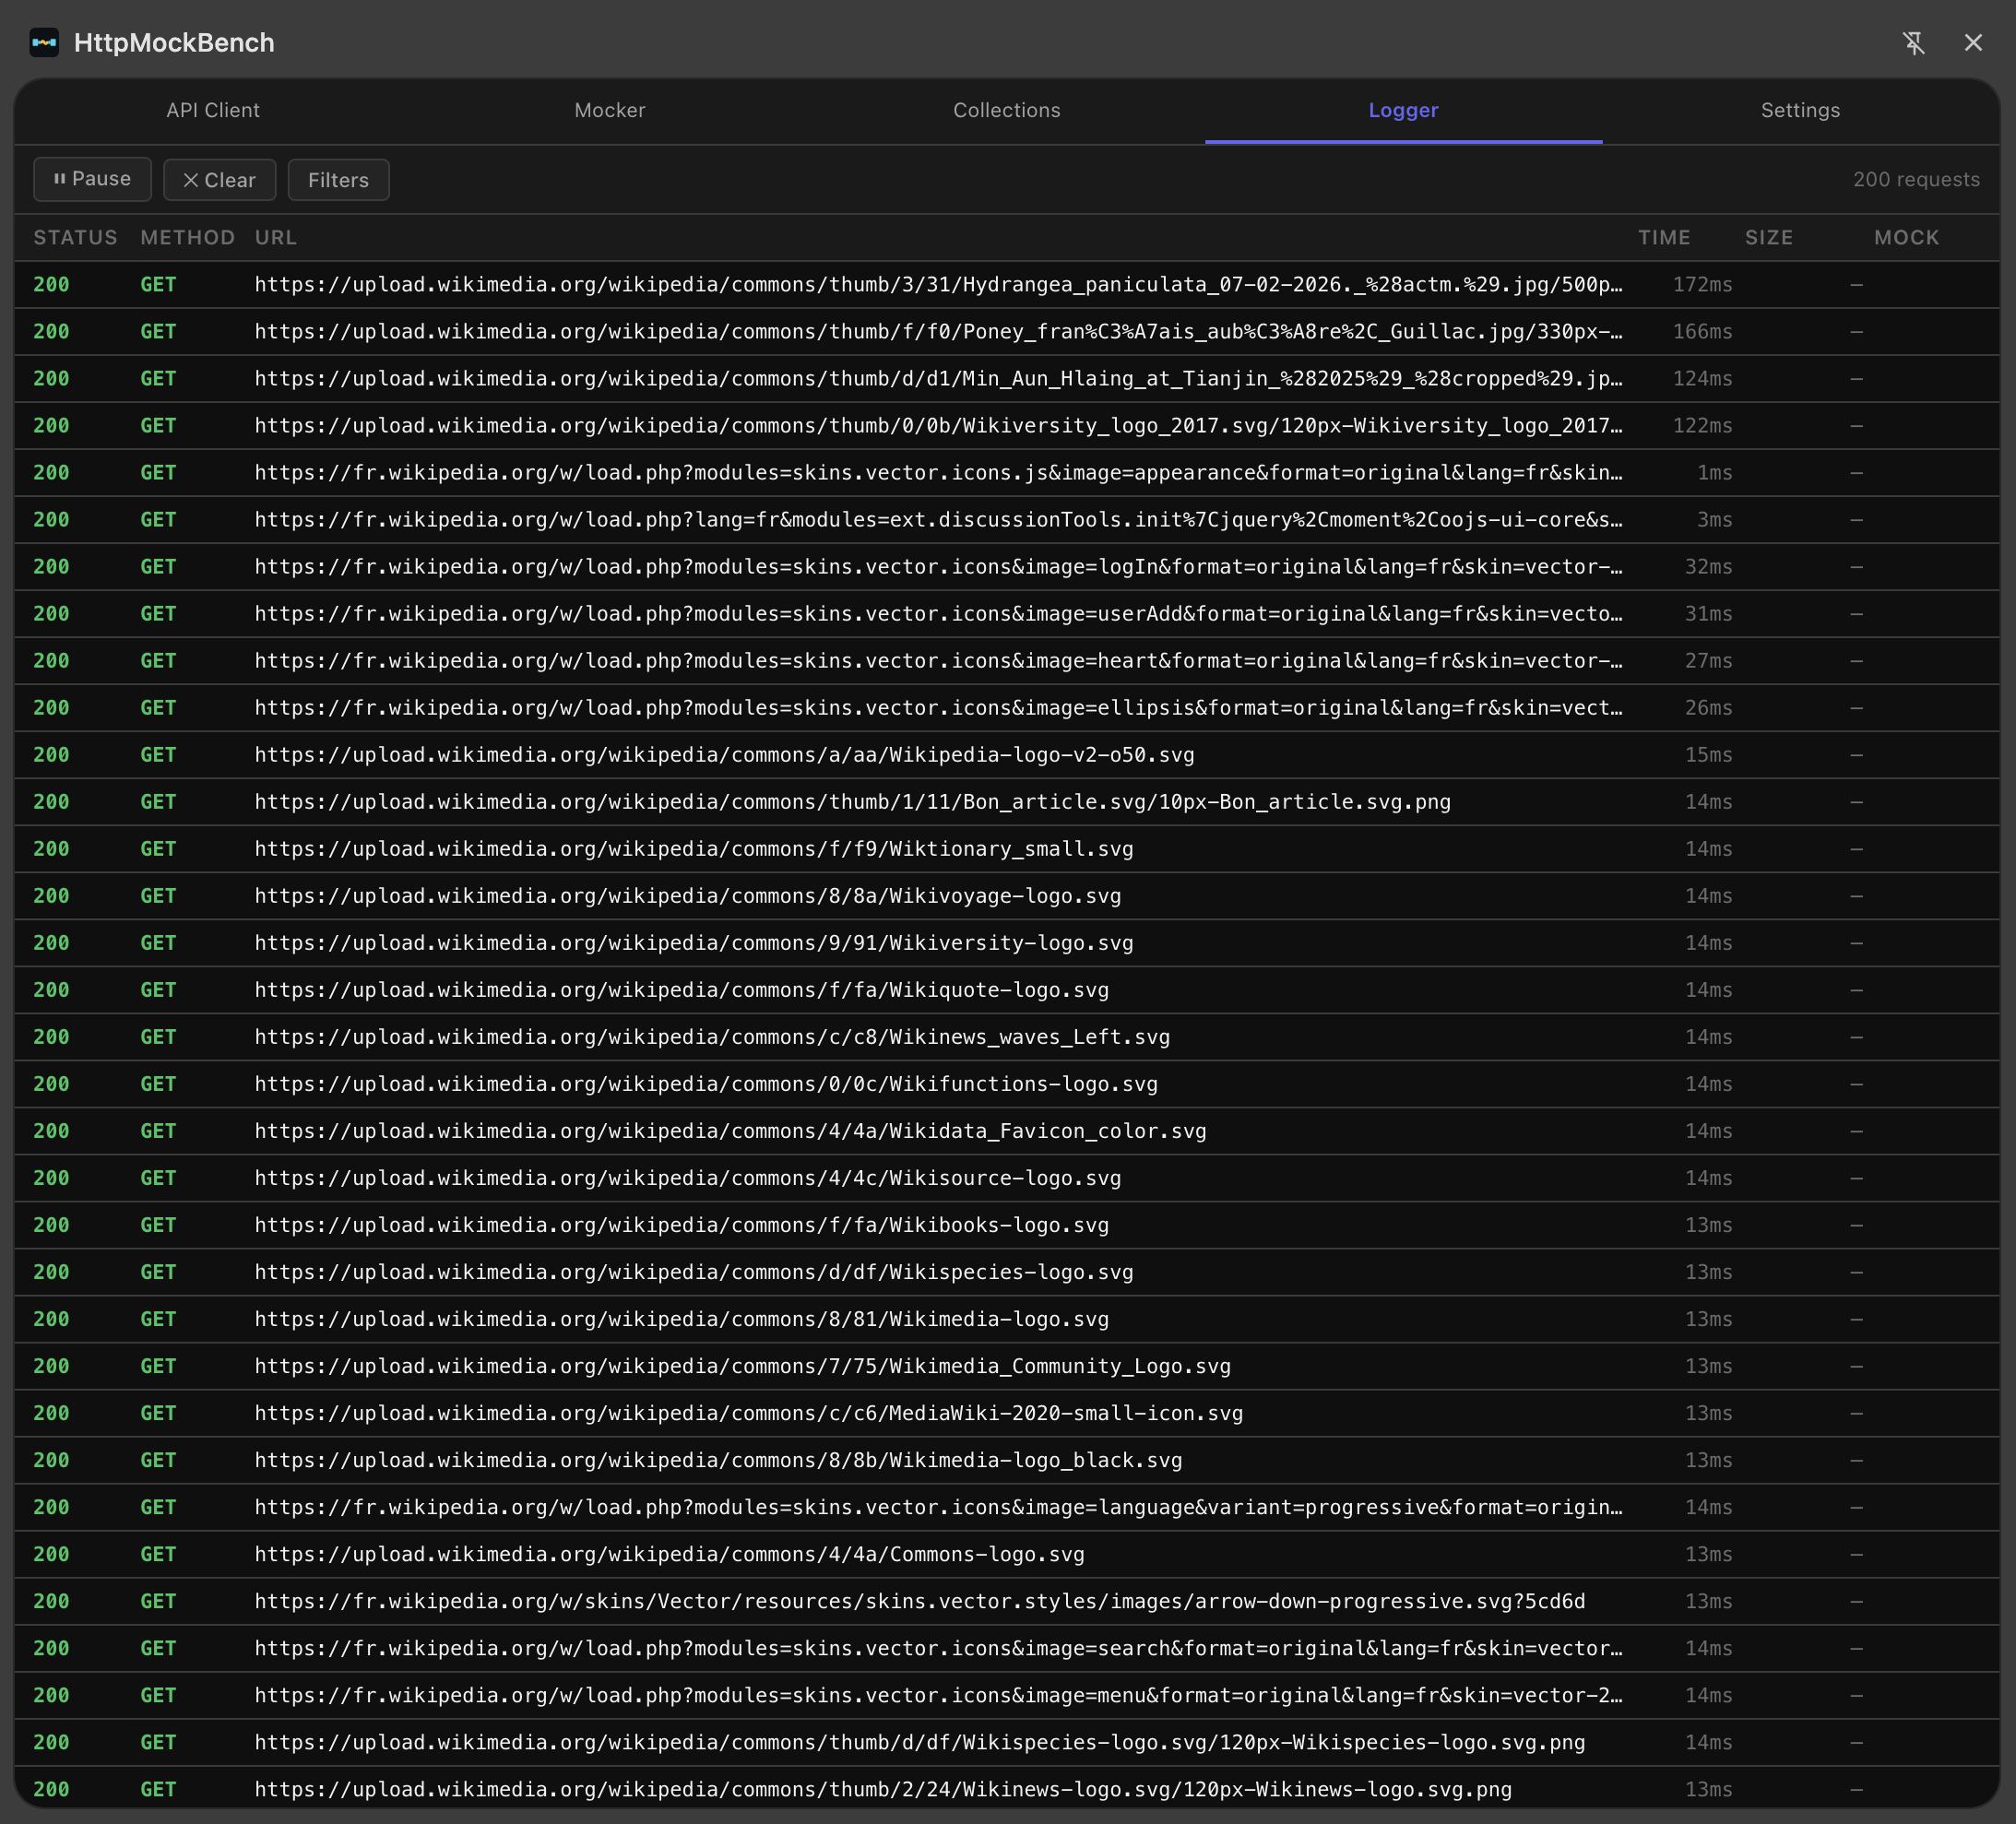Click the TIME column header
This screenshot has height=1824, width=2016.
tap(1664, 237)
